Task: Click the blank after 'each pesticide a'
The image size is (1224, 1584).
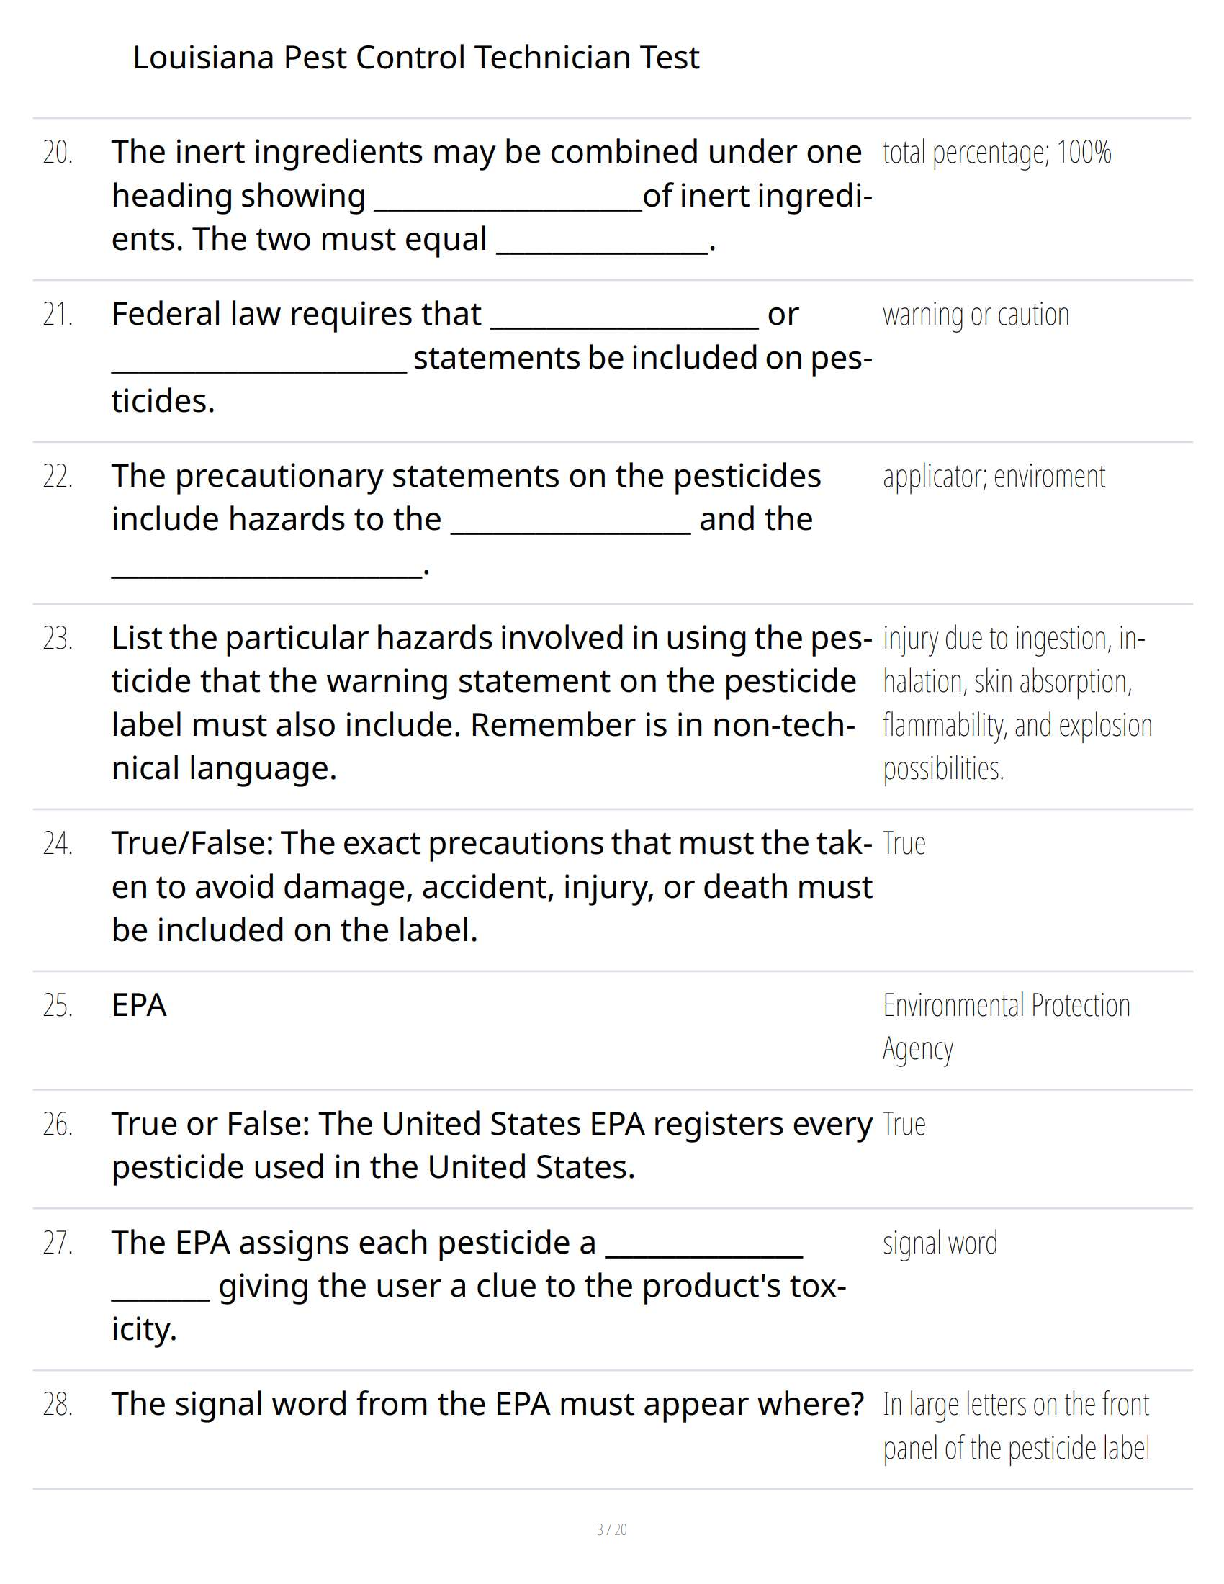Action: pyautogui.click(x=704, y=1247)
